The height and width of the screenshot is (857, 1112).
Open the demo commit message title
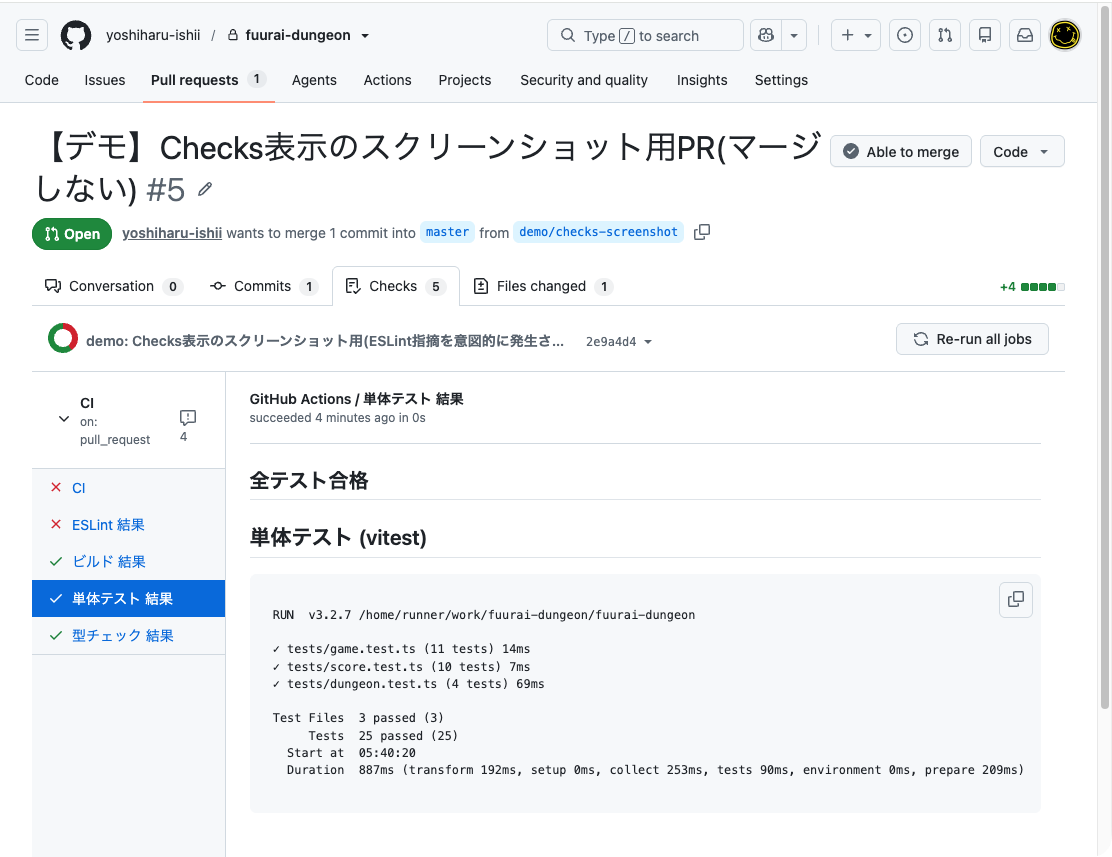point(325,341)
